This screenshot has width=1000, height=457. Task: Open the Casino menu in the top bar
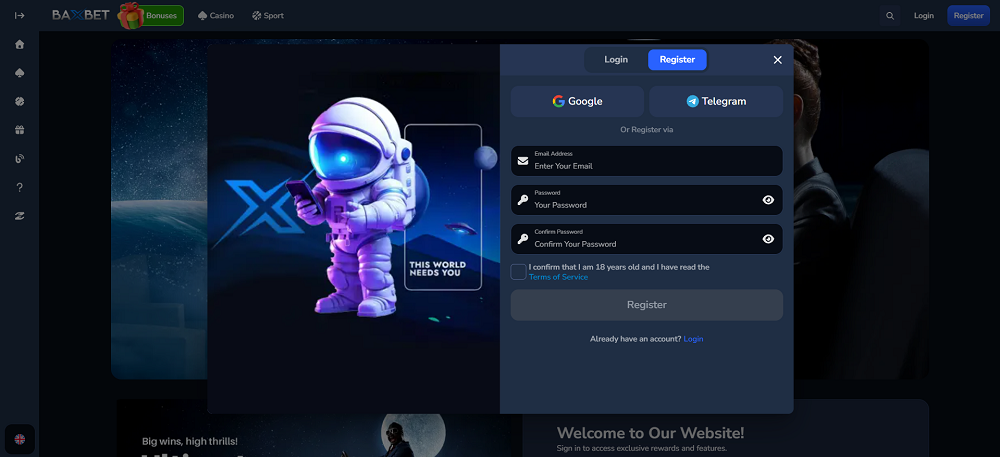[x=216, y=16]
